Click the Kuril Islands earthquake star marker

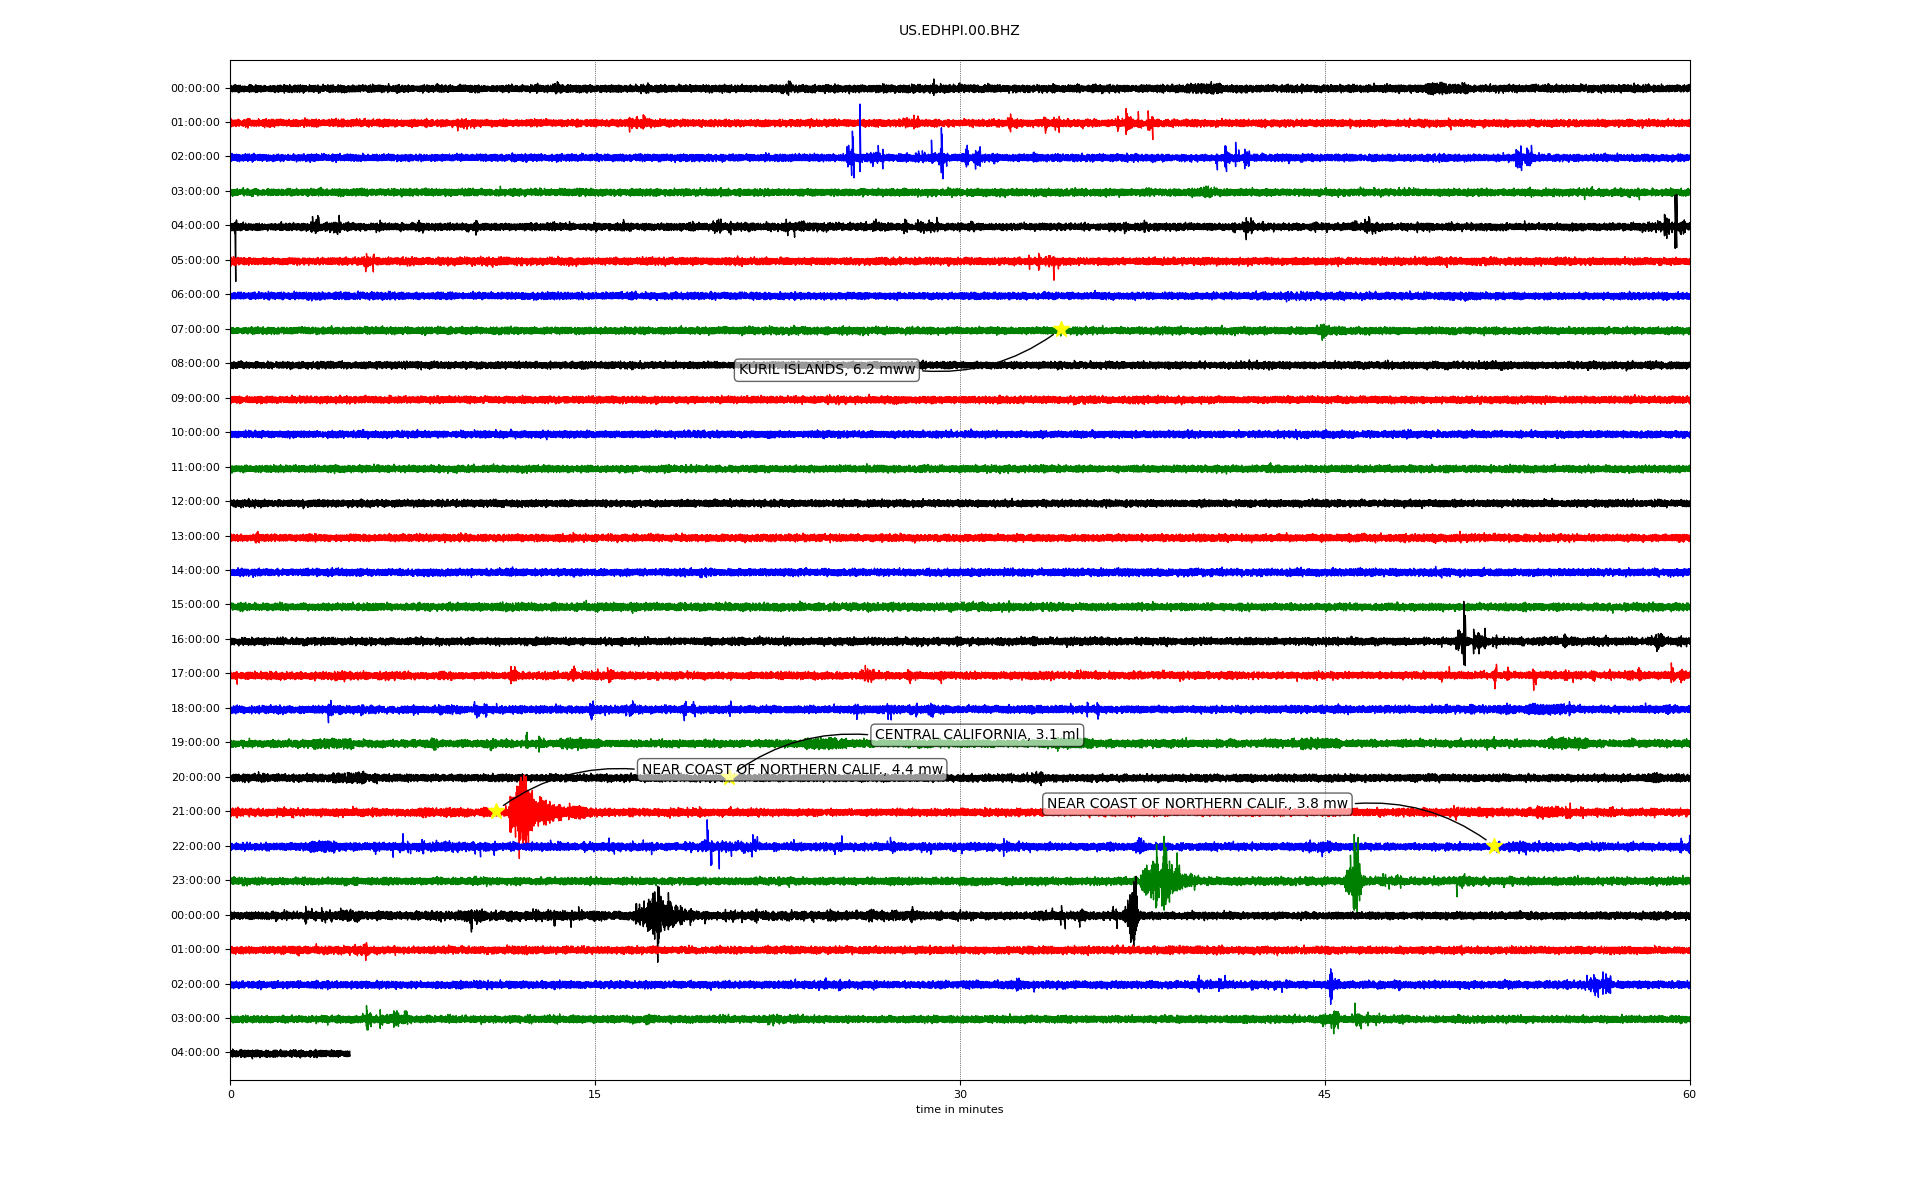(x=1061, y=329)
